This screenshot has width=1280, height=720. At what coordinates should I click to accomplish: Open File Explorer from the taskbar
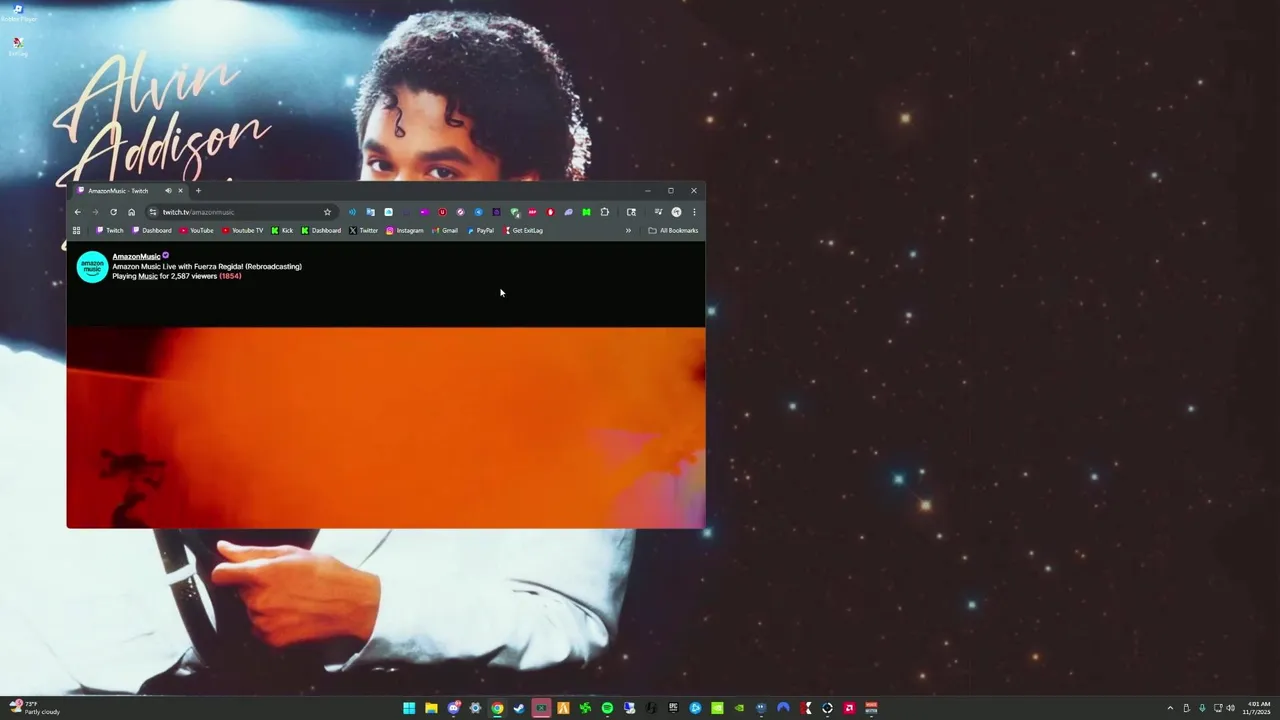[431, 708]
